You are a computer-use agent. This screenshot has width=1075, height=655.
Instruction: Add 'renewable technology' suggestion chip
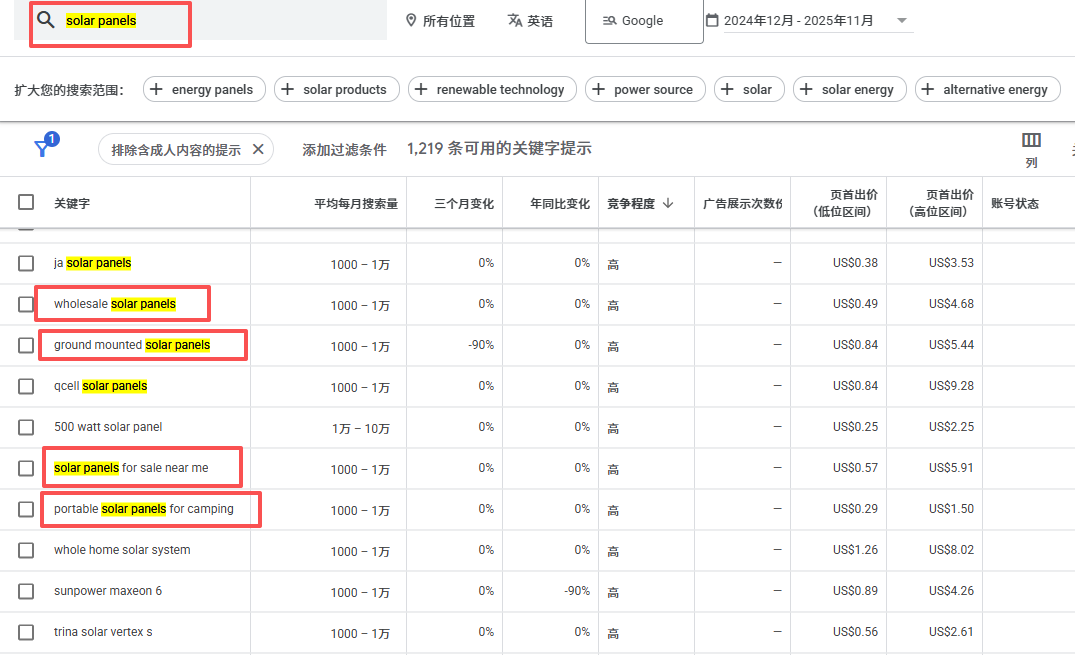(489, 89)
